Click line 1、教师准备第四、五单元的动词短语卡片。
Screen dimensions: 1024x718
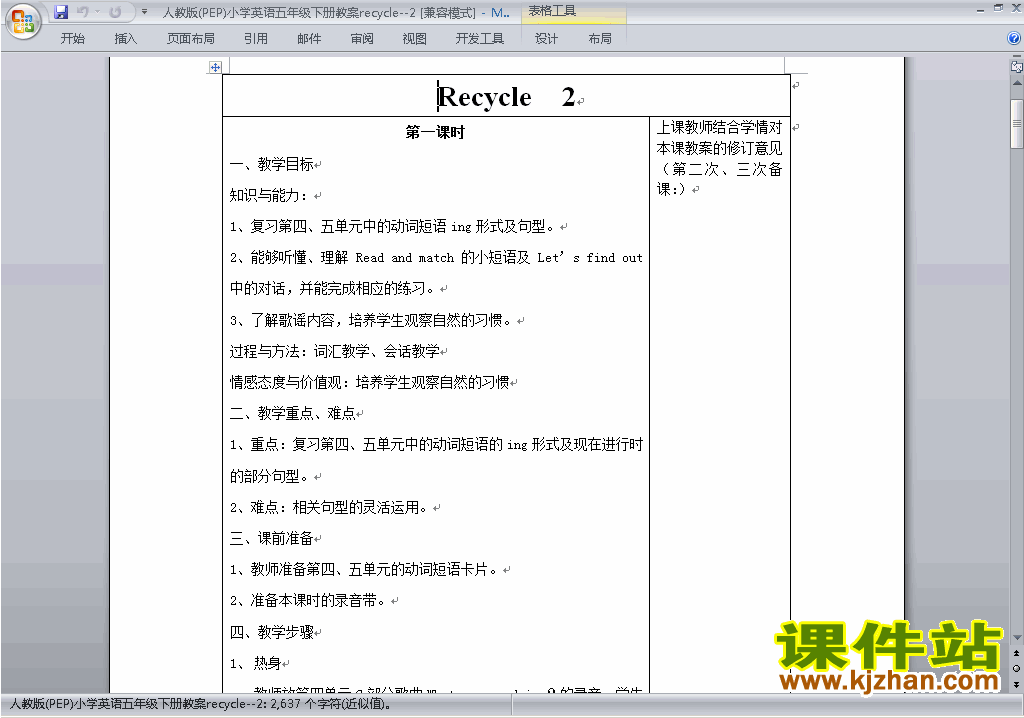click(363, 570)
